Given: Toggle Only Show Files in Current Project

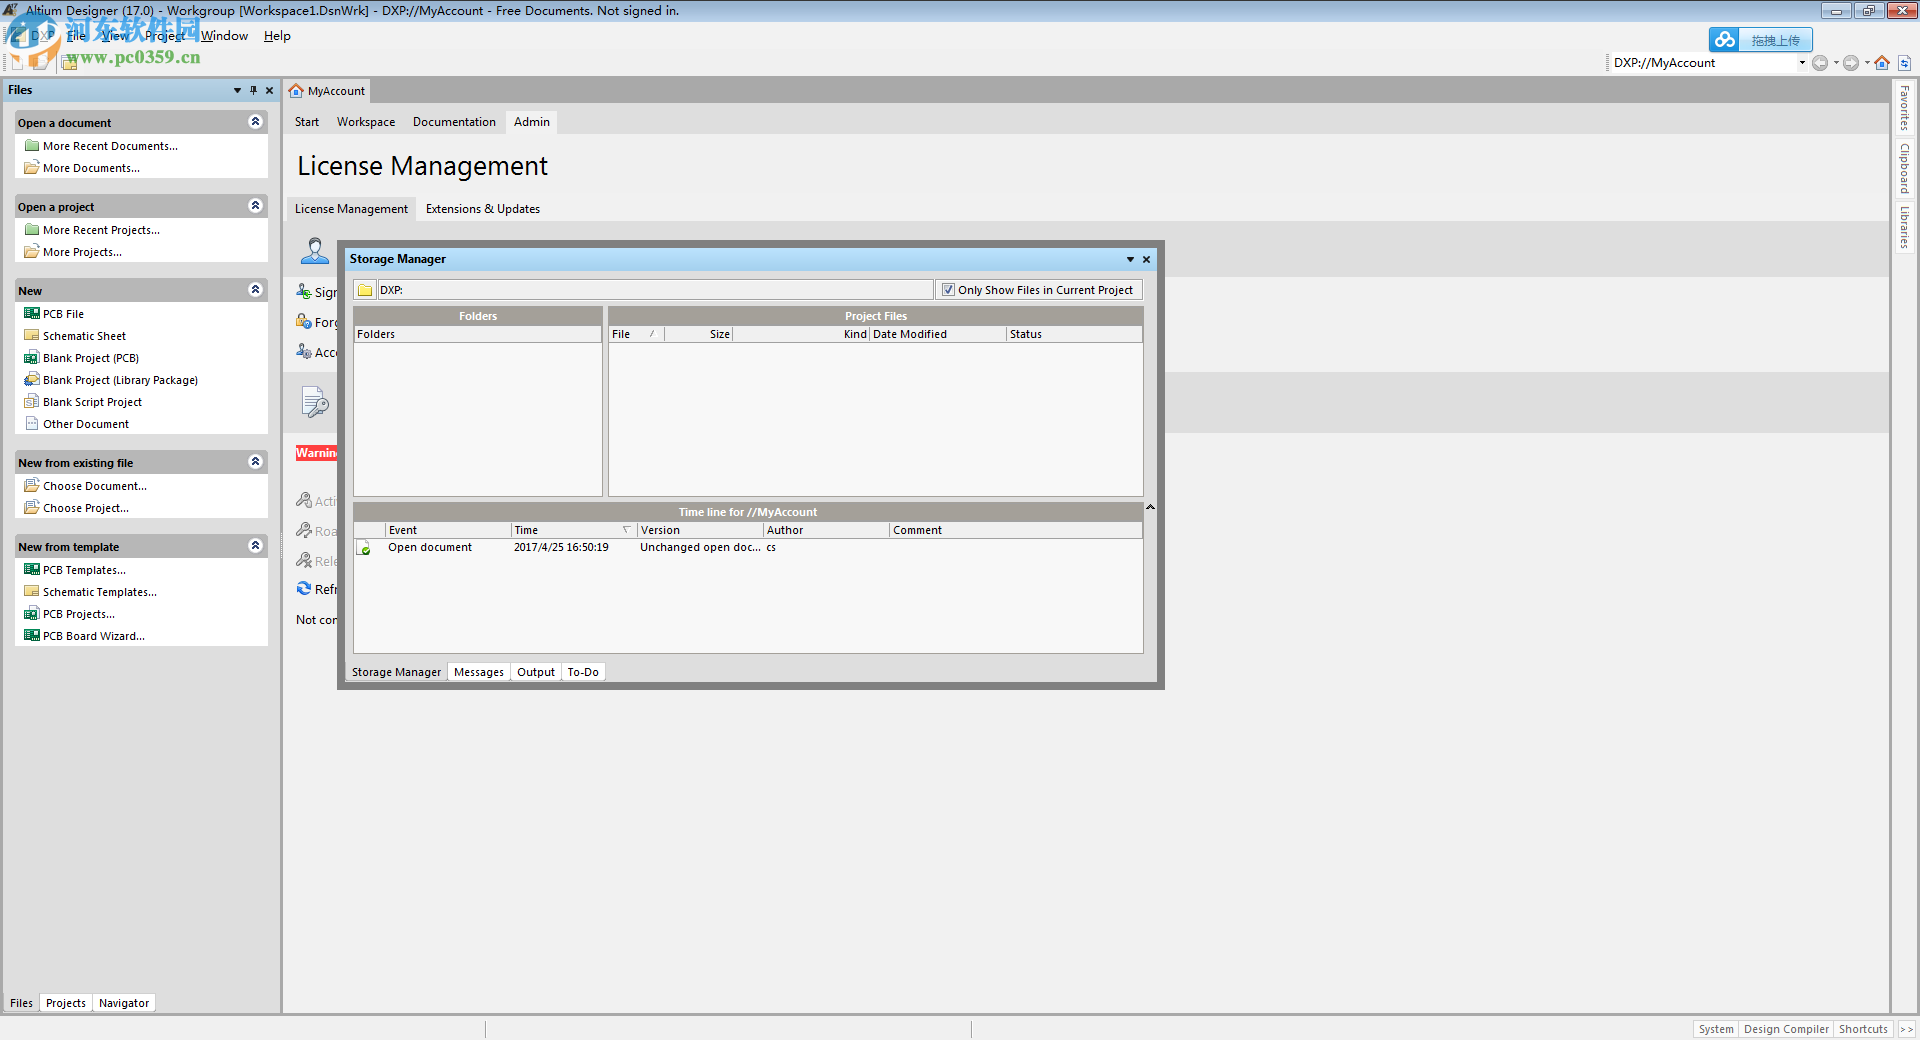Looking at the screenshot, I should [948, 290].
